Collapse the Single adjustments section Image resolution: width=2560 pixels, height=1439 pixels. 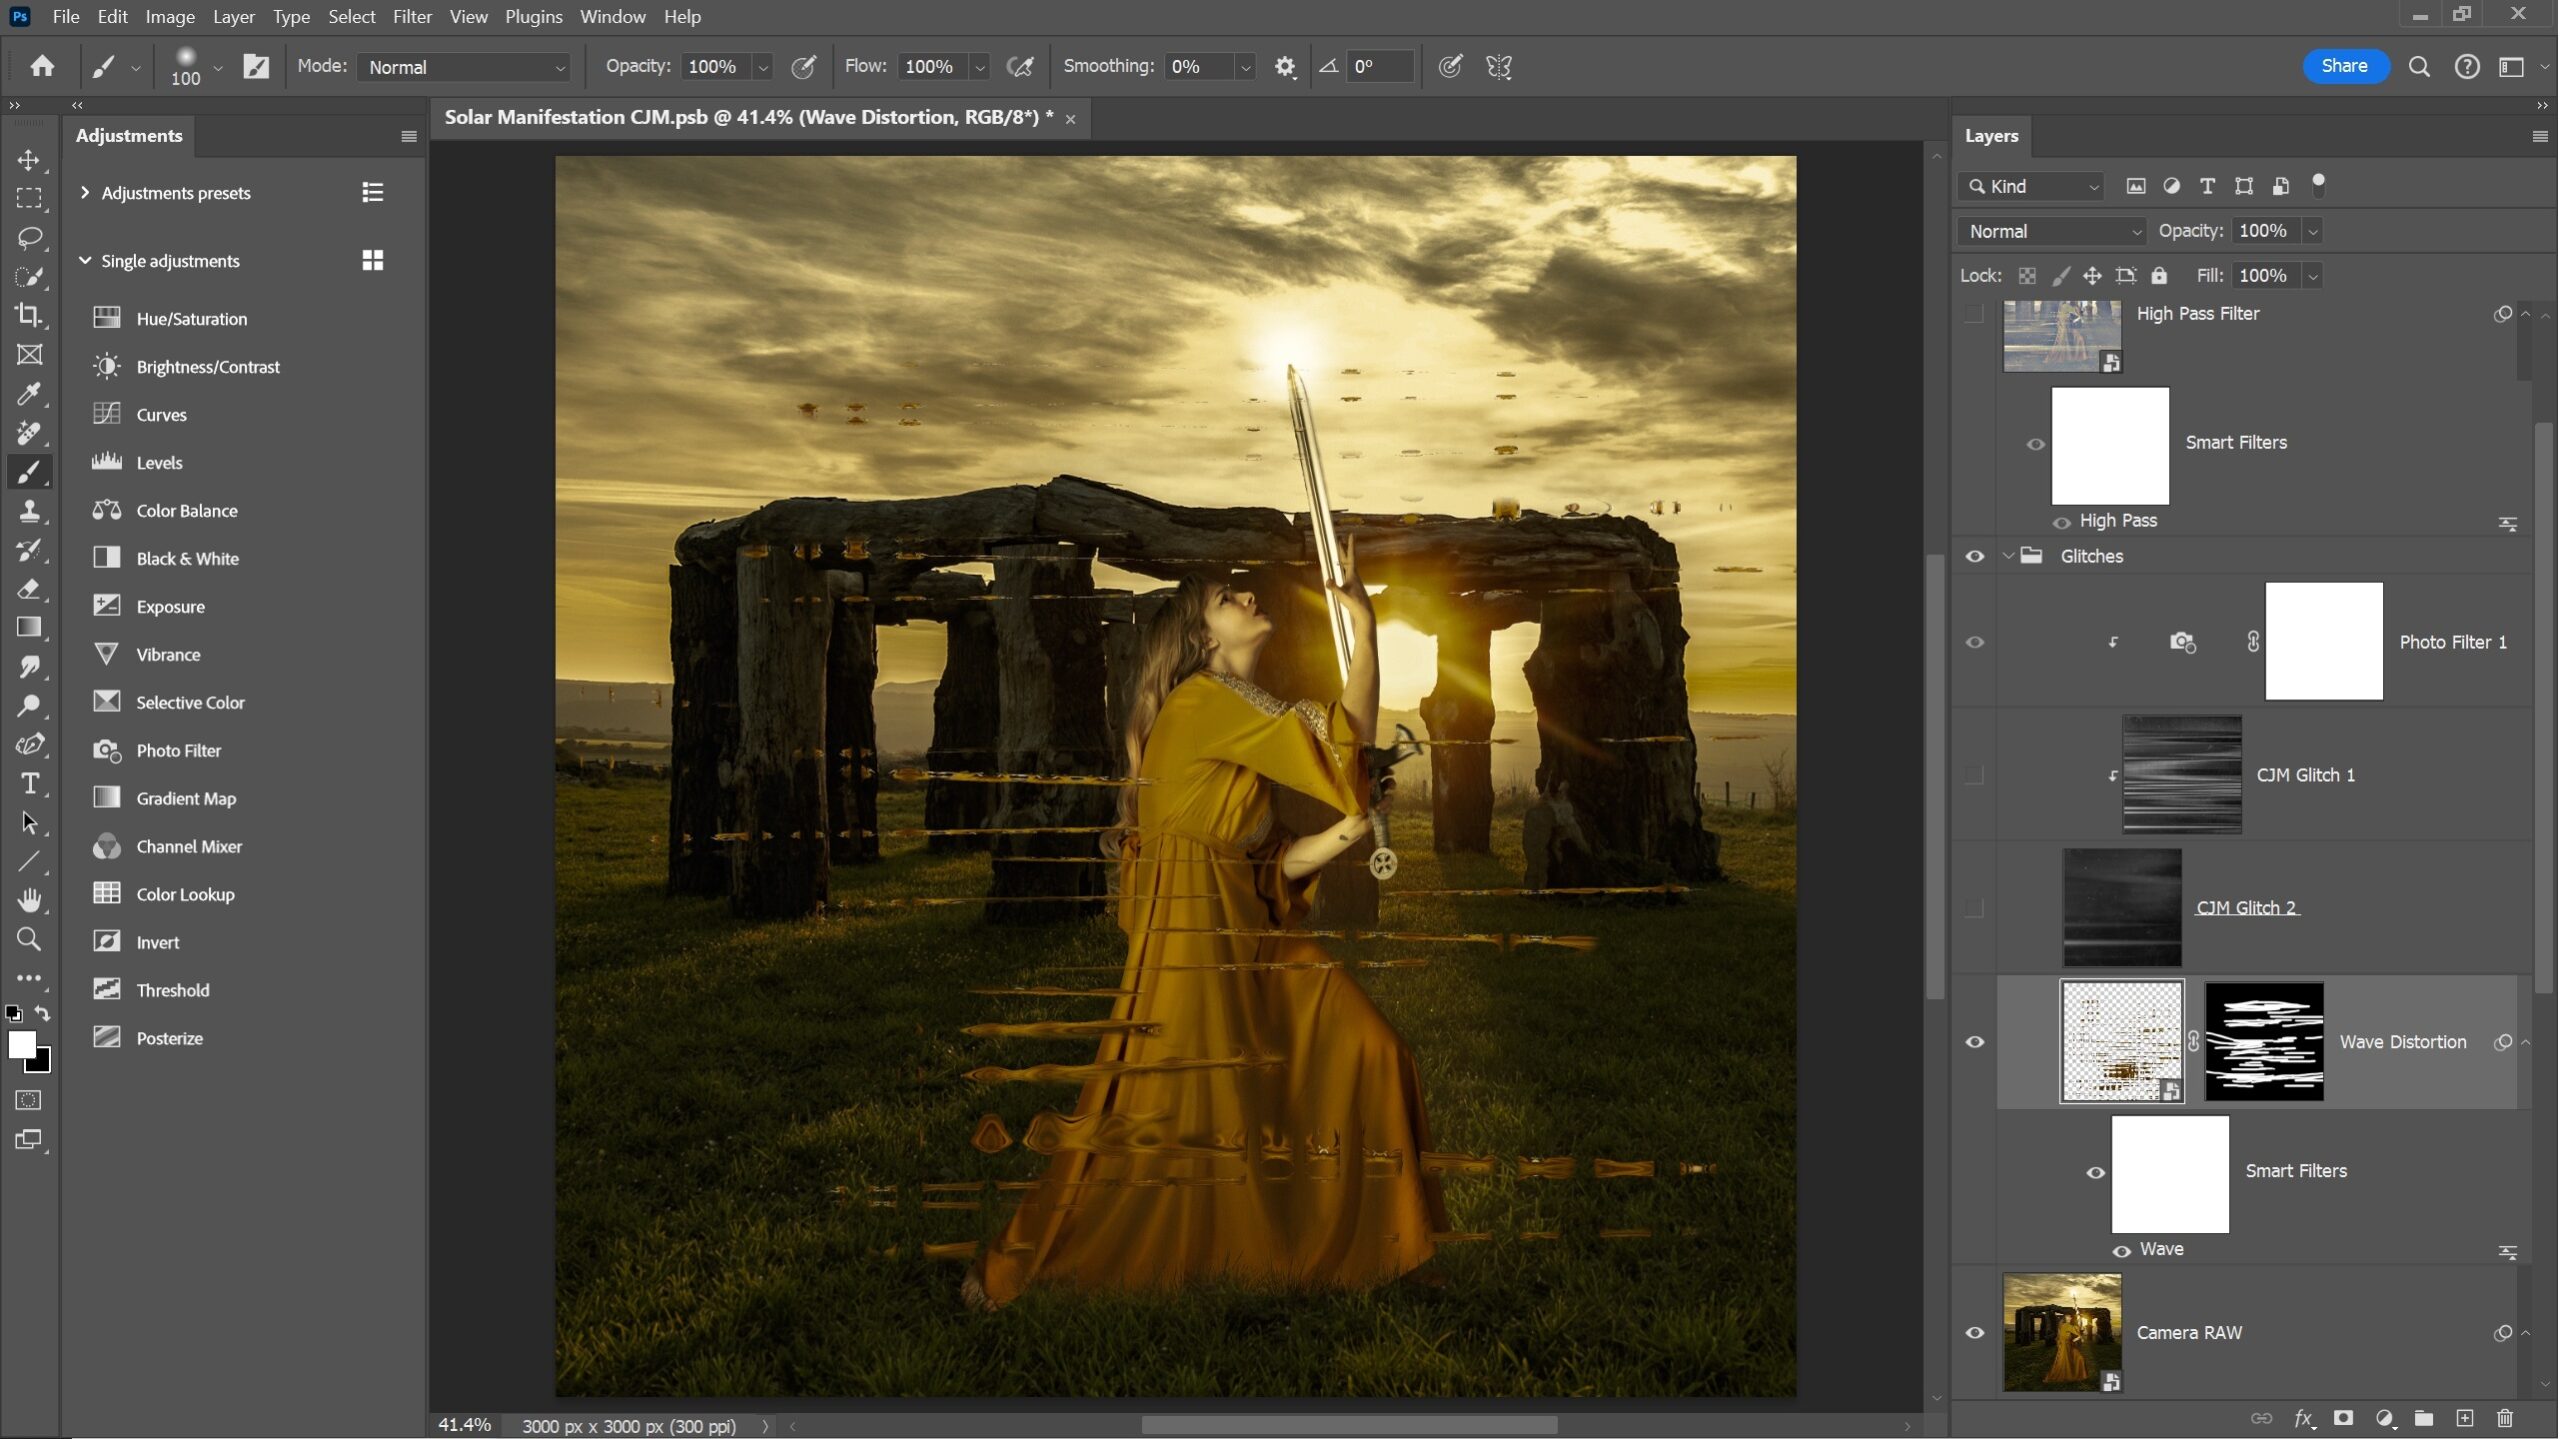point(85,261)
